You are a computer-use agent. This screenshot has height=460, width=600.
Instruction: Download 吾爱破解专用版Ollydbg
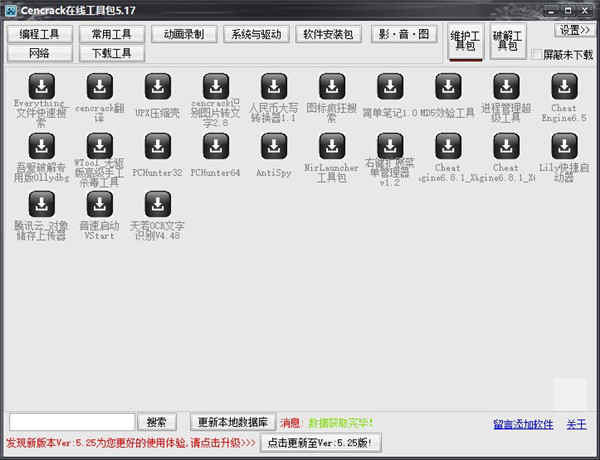(x=41, y=146)
